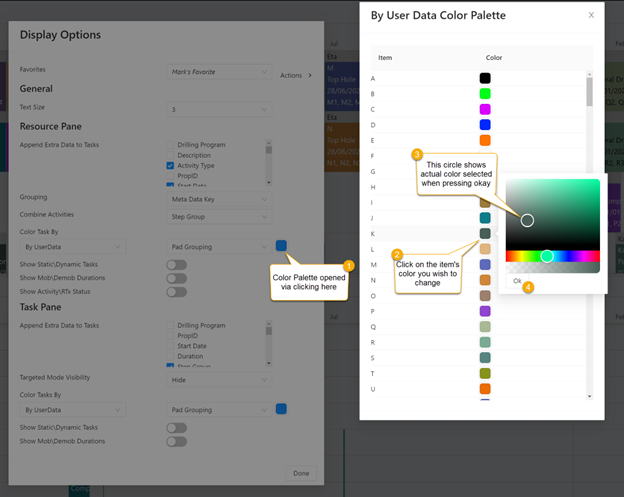This screenshot has width=624, height=497.
Task: Toggle Show Static\Dynamic Tasks in Resource Pane
Action: [177, 264]
